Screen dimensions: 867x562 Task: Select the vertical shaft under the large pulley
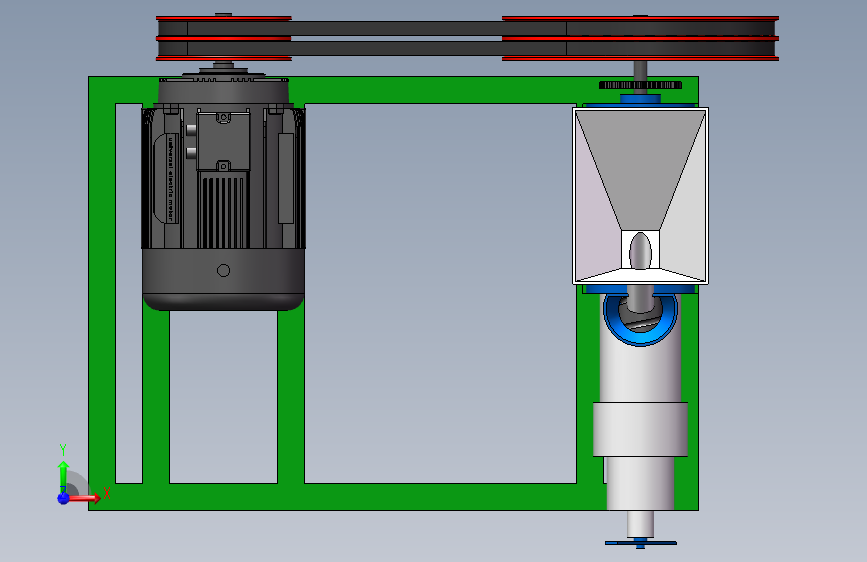point(640,71)
